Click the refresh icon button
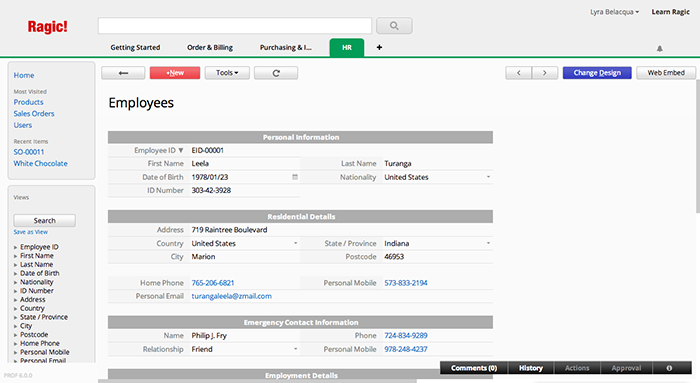Screen dimensions: 700x383 276,73
